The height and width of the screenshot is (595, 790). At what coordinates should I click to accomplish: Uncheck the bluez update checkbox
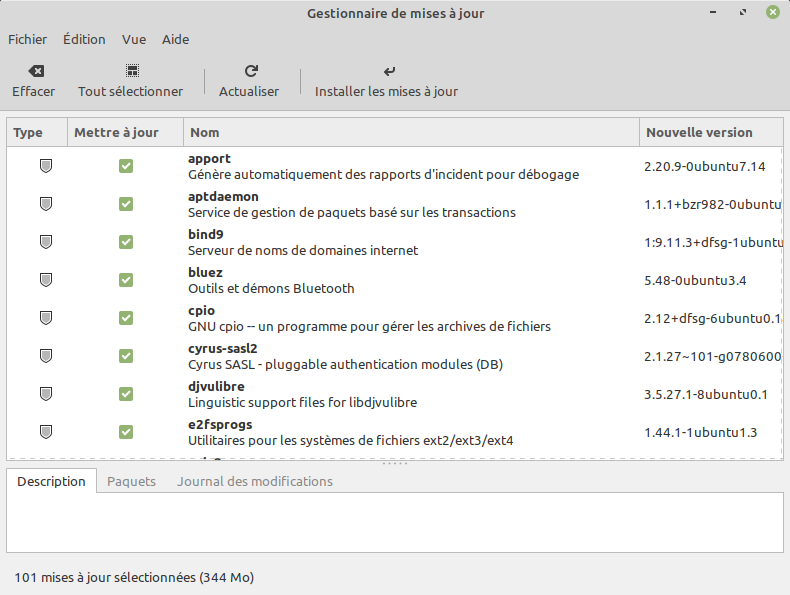point(126,280)
